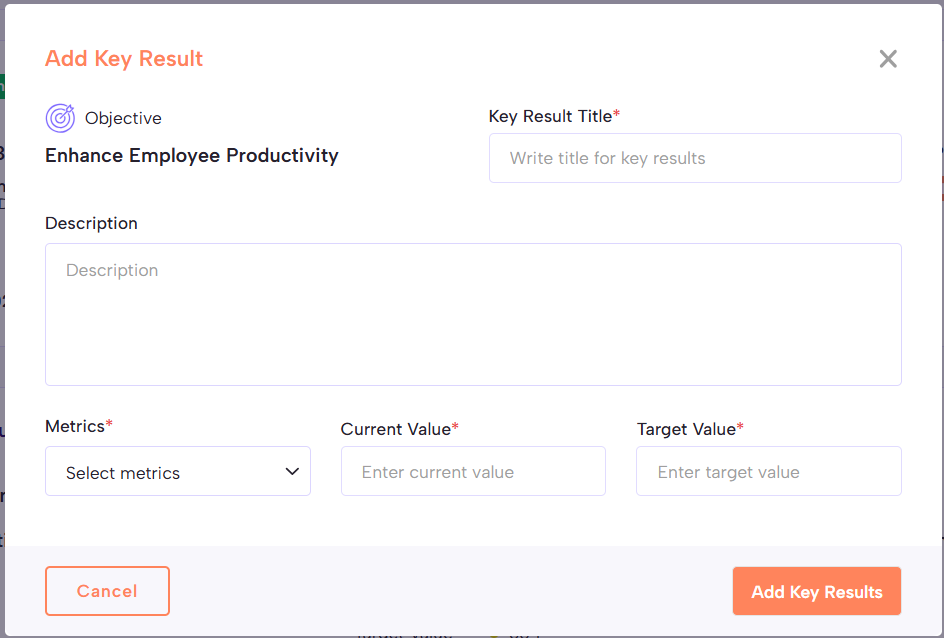Image resolution: width=944 pixels, height=638 pixels.
Task: Click the Objective target icon
Action: point(60,118)
